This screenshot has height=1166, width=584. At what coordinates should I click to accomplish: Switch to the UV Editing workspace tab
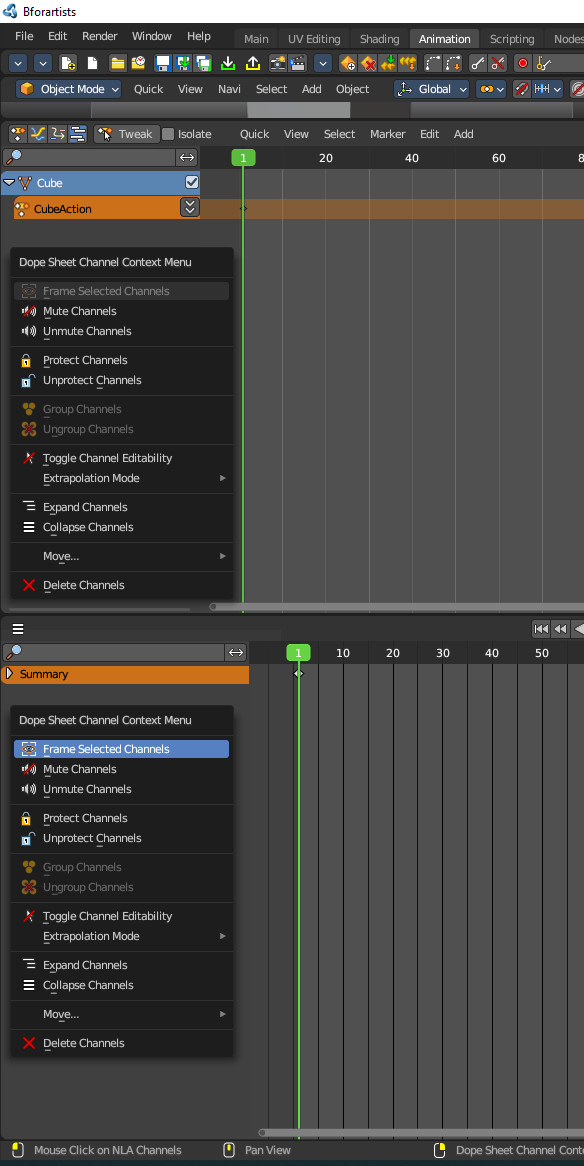(x=313, y=38)
